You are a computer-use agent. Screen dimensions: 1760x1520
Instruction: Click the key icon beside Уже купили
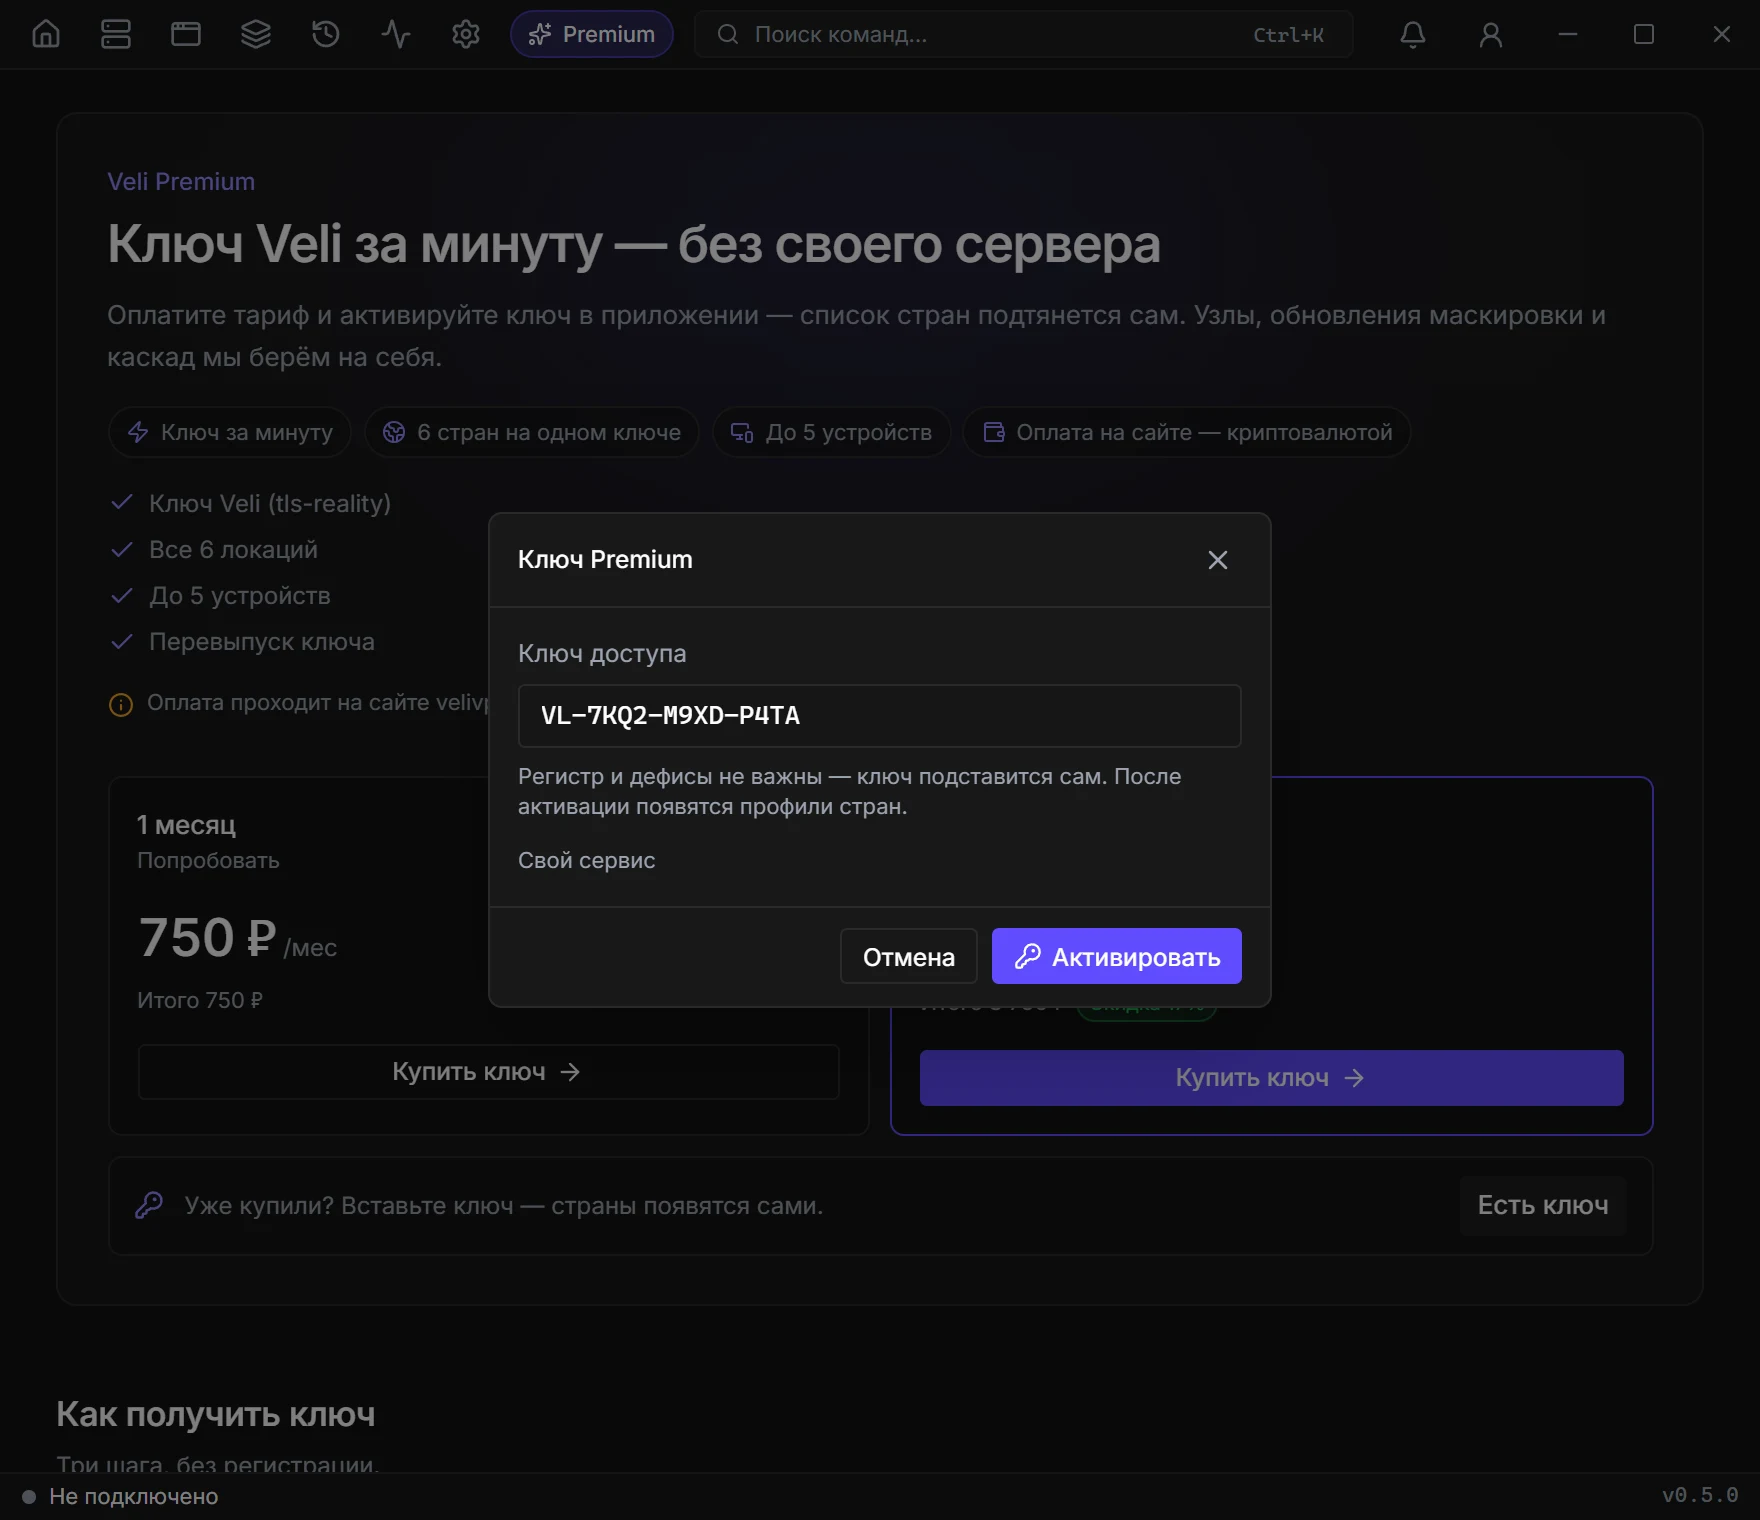point(149,1205)
